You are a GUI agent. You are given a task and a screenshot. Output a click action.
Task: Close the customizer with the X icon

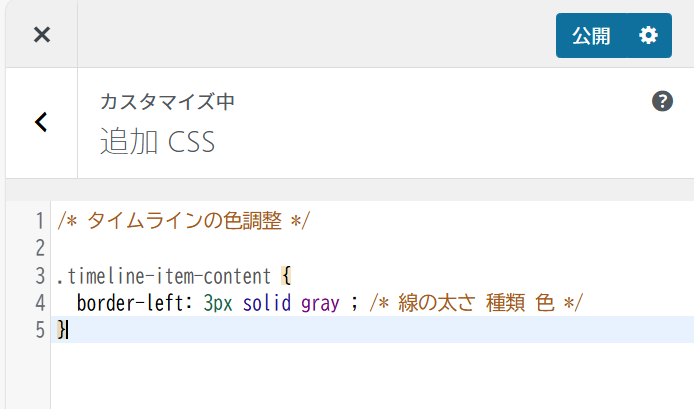tap(41, 35)
